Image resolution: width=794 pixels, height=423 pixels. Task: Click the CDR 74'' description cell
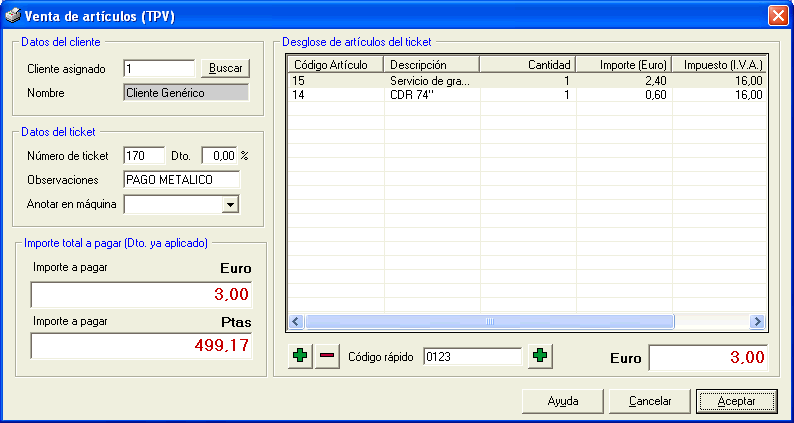[x=432, y=95]
